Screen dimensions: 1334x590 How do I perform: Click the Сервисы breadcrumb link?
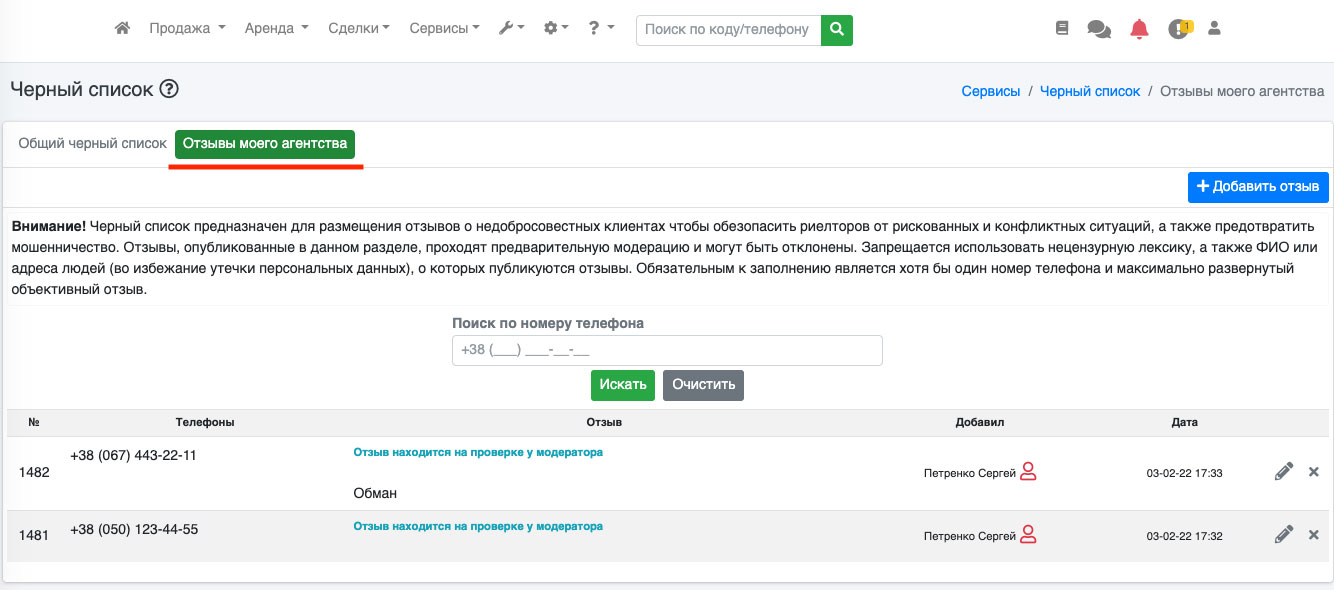[990, 91]
